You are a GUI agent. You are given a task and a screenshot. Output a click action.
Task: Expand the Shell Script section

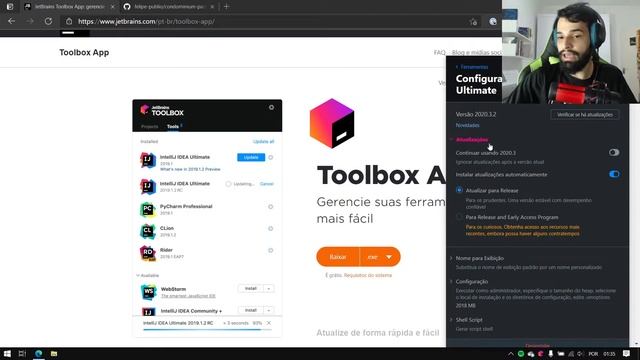pos(469,320)
